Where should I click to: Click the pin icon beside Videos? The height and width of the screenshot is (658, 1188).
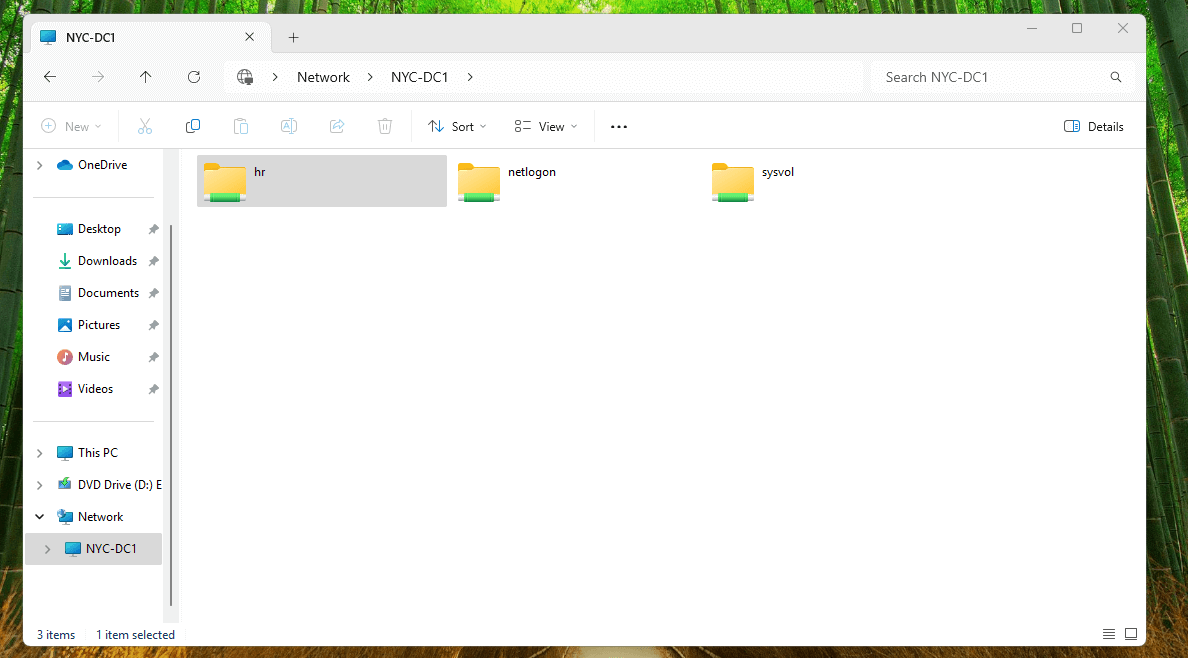point(153,389)
